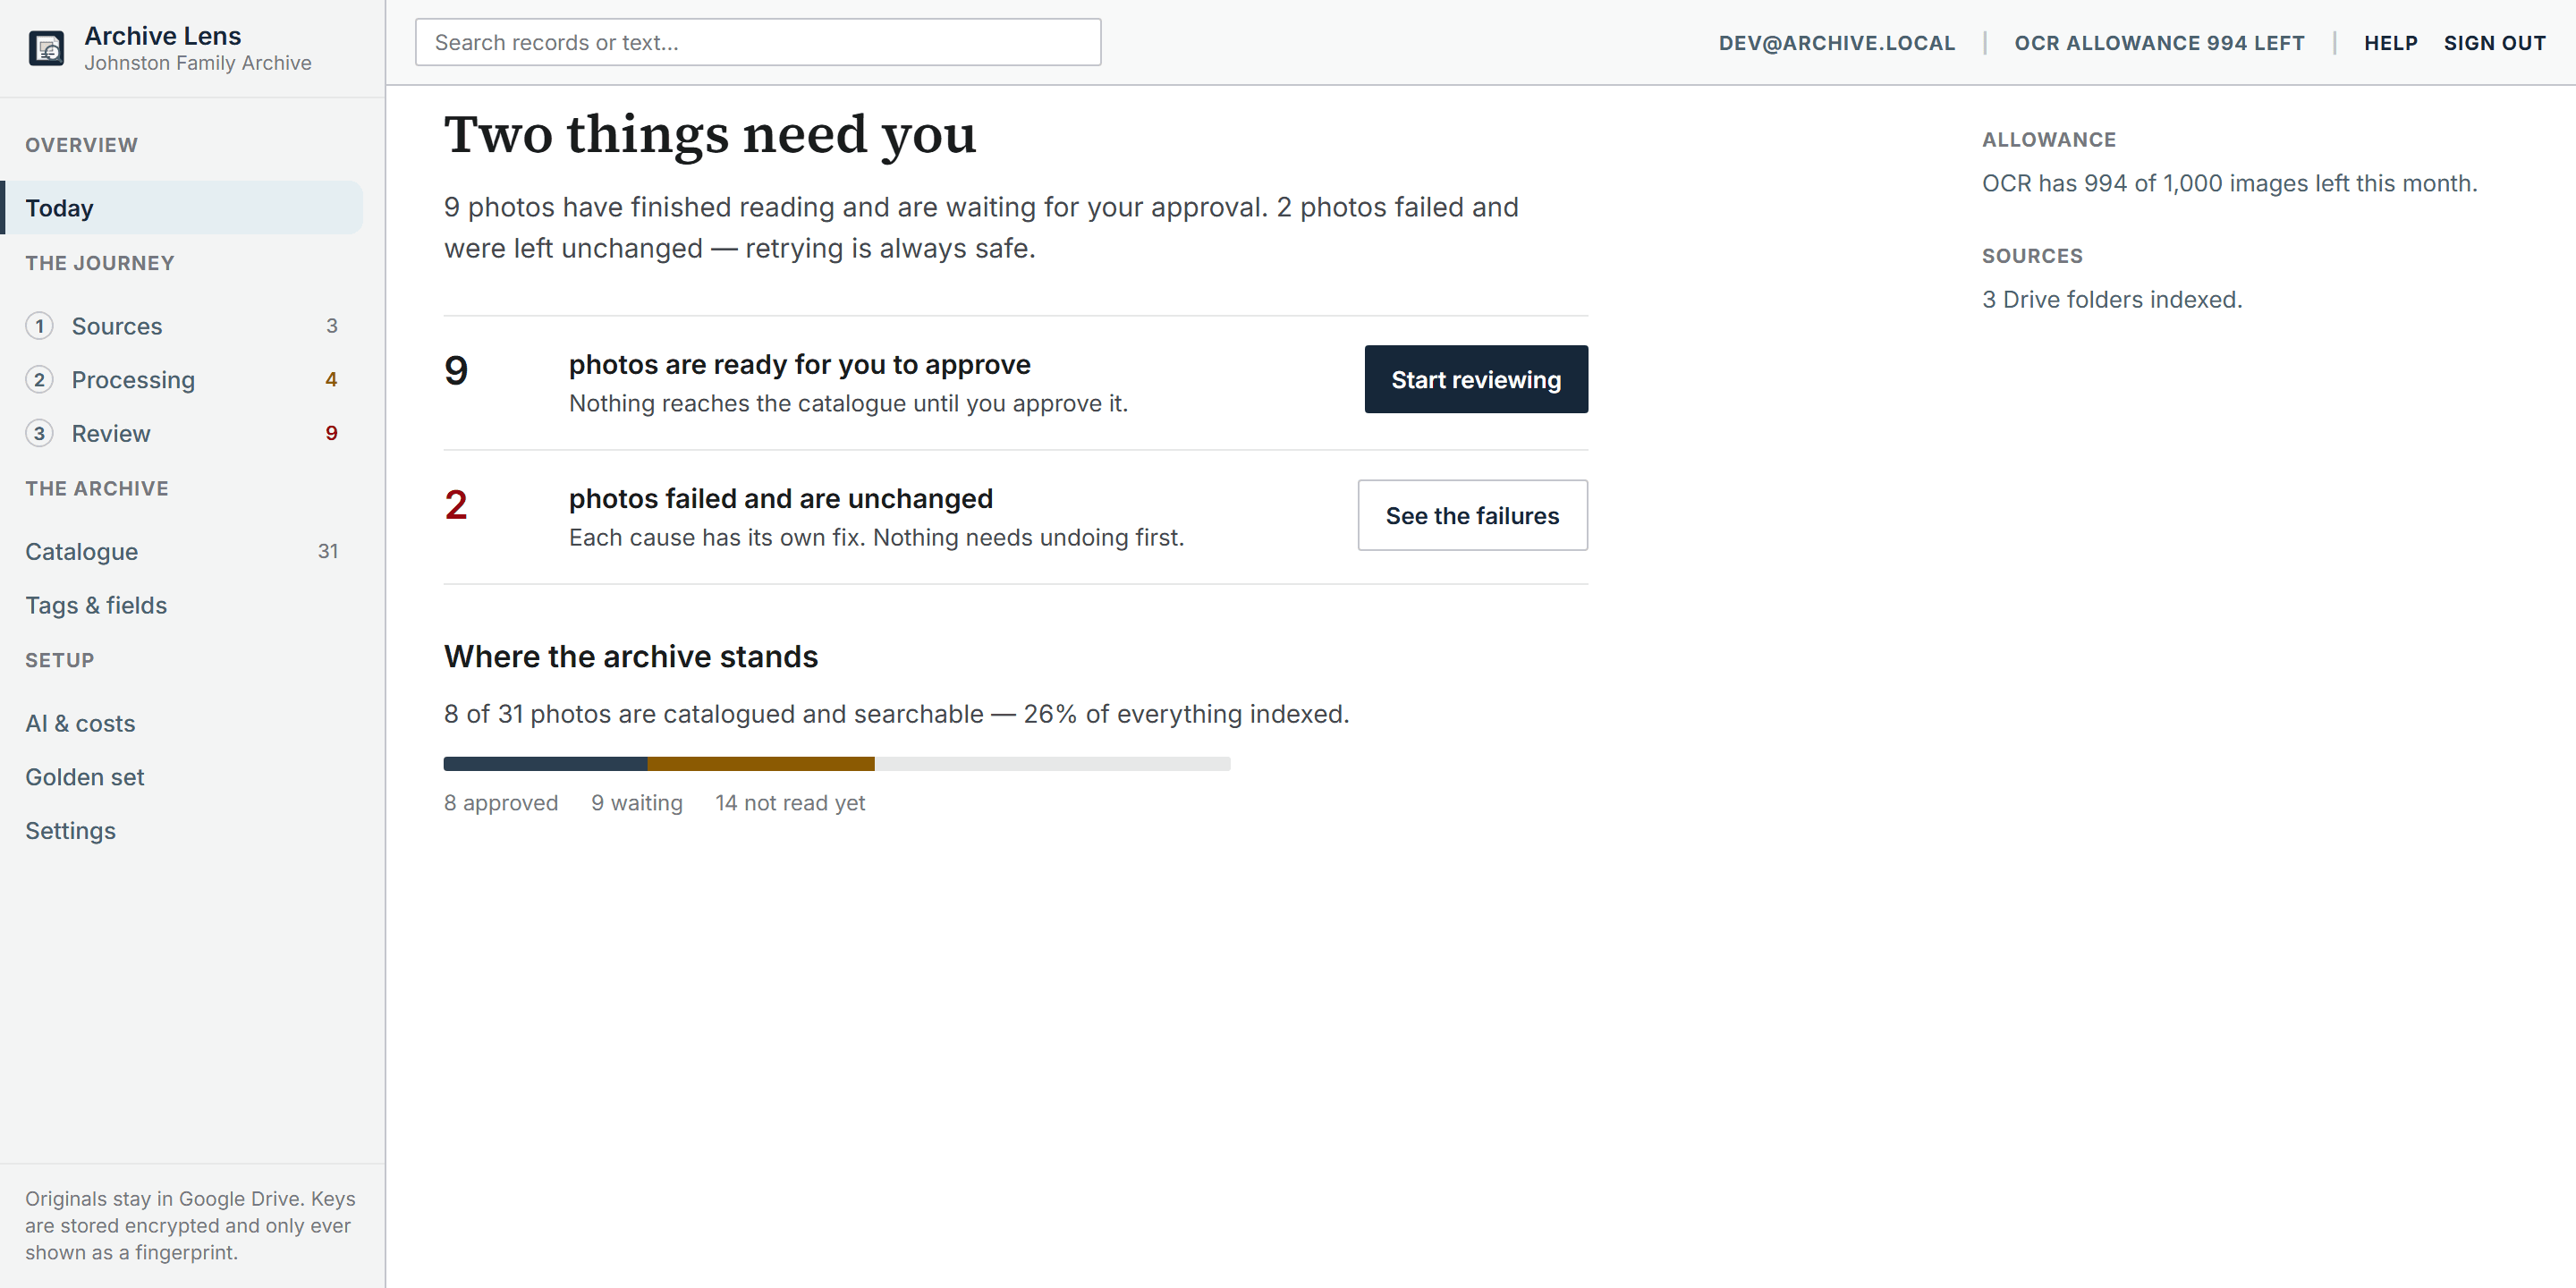Click 'Nothing reaches the catalogue until you approve it.'
The height and width of the screenshot is (1288, 2576).
[x=848, y=404]
